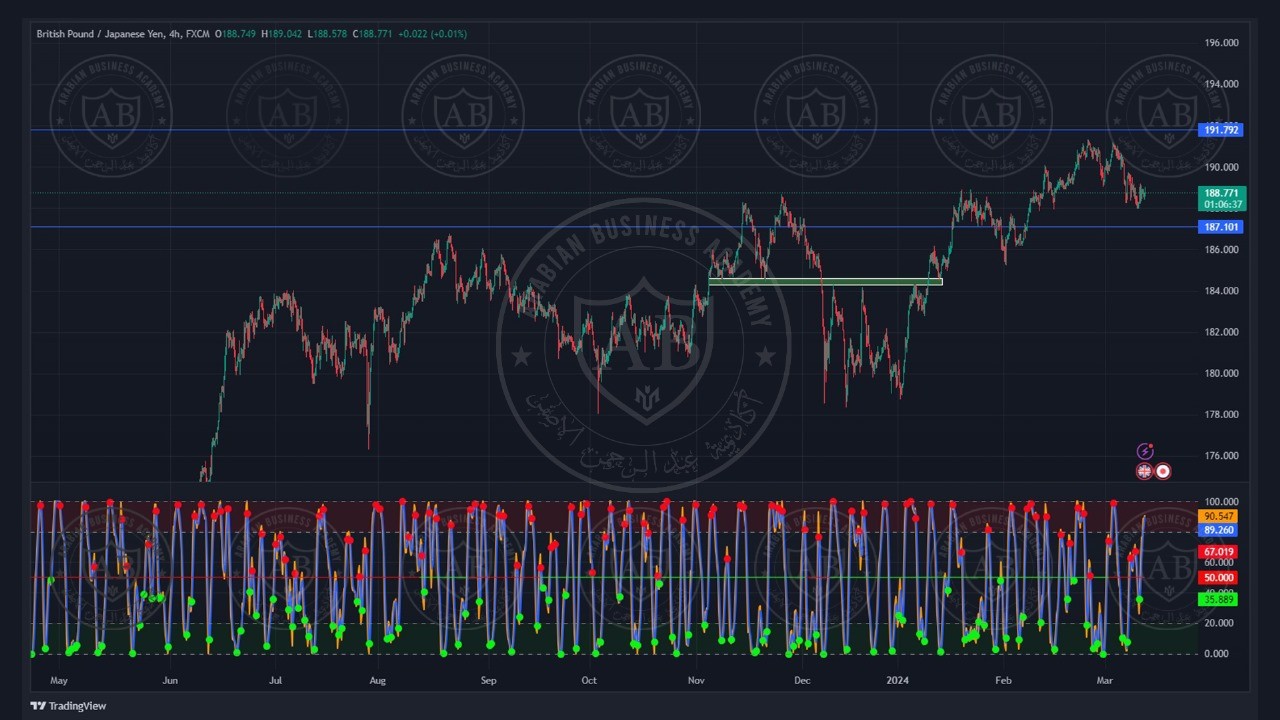Click the red 67.019 indicator value label
1280x720 pixels.
click(1218, 552)
